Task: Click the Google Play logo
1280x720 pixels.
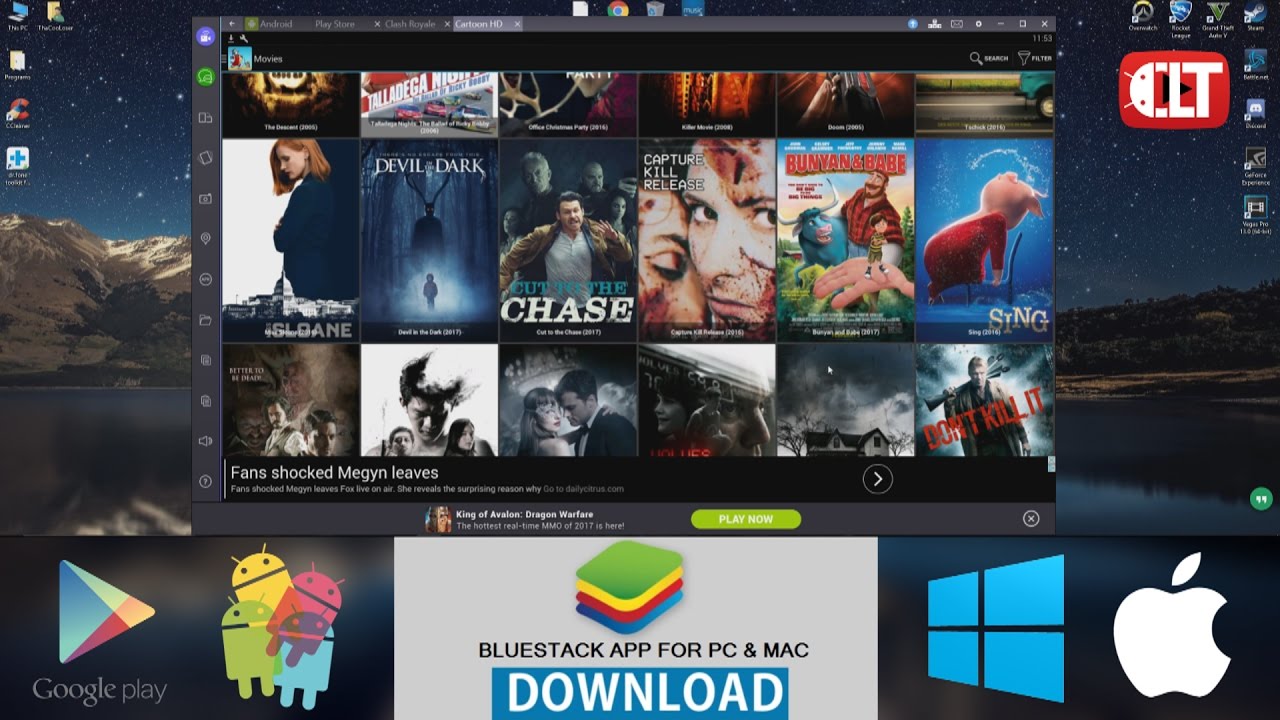Action: [100, 631]
